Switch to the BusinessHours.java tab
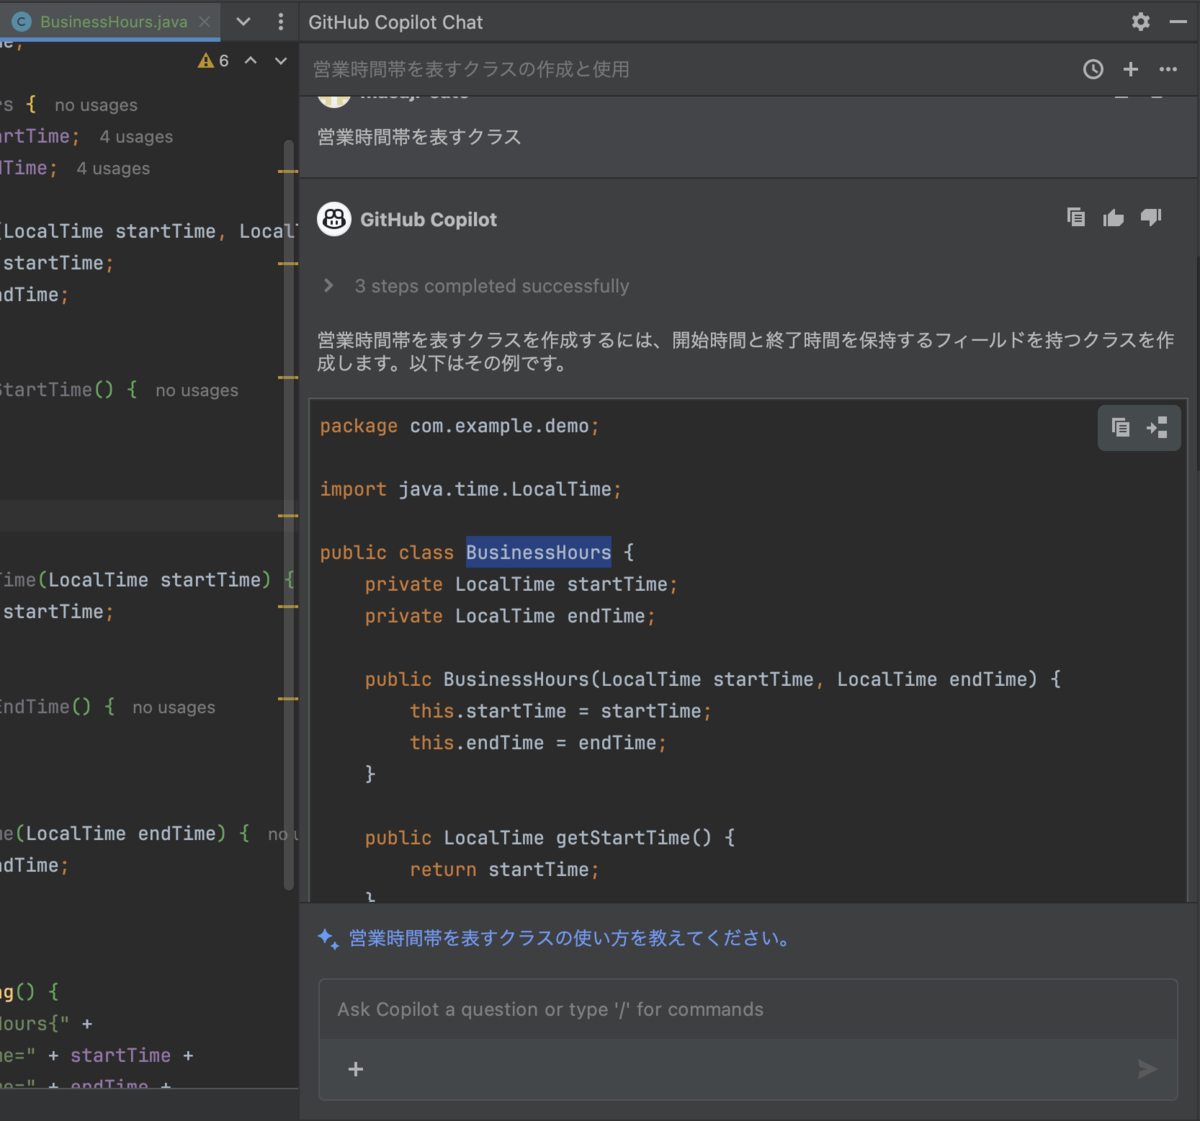Screen dimensions: 1200x1121 (110, 21)
